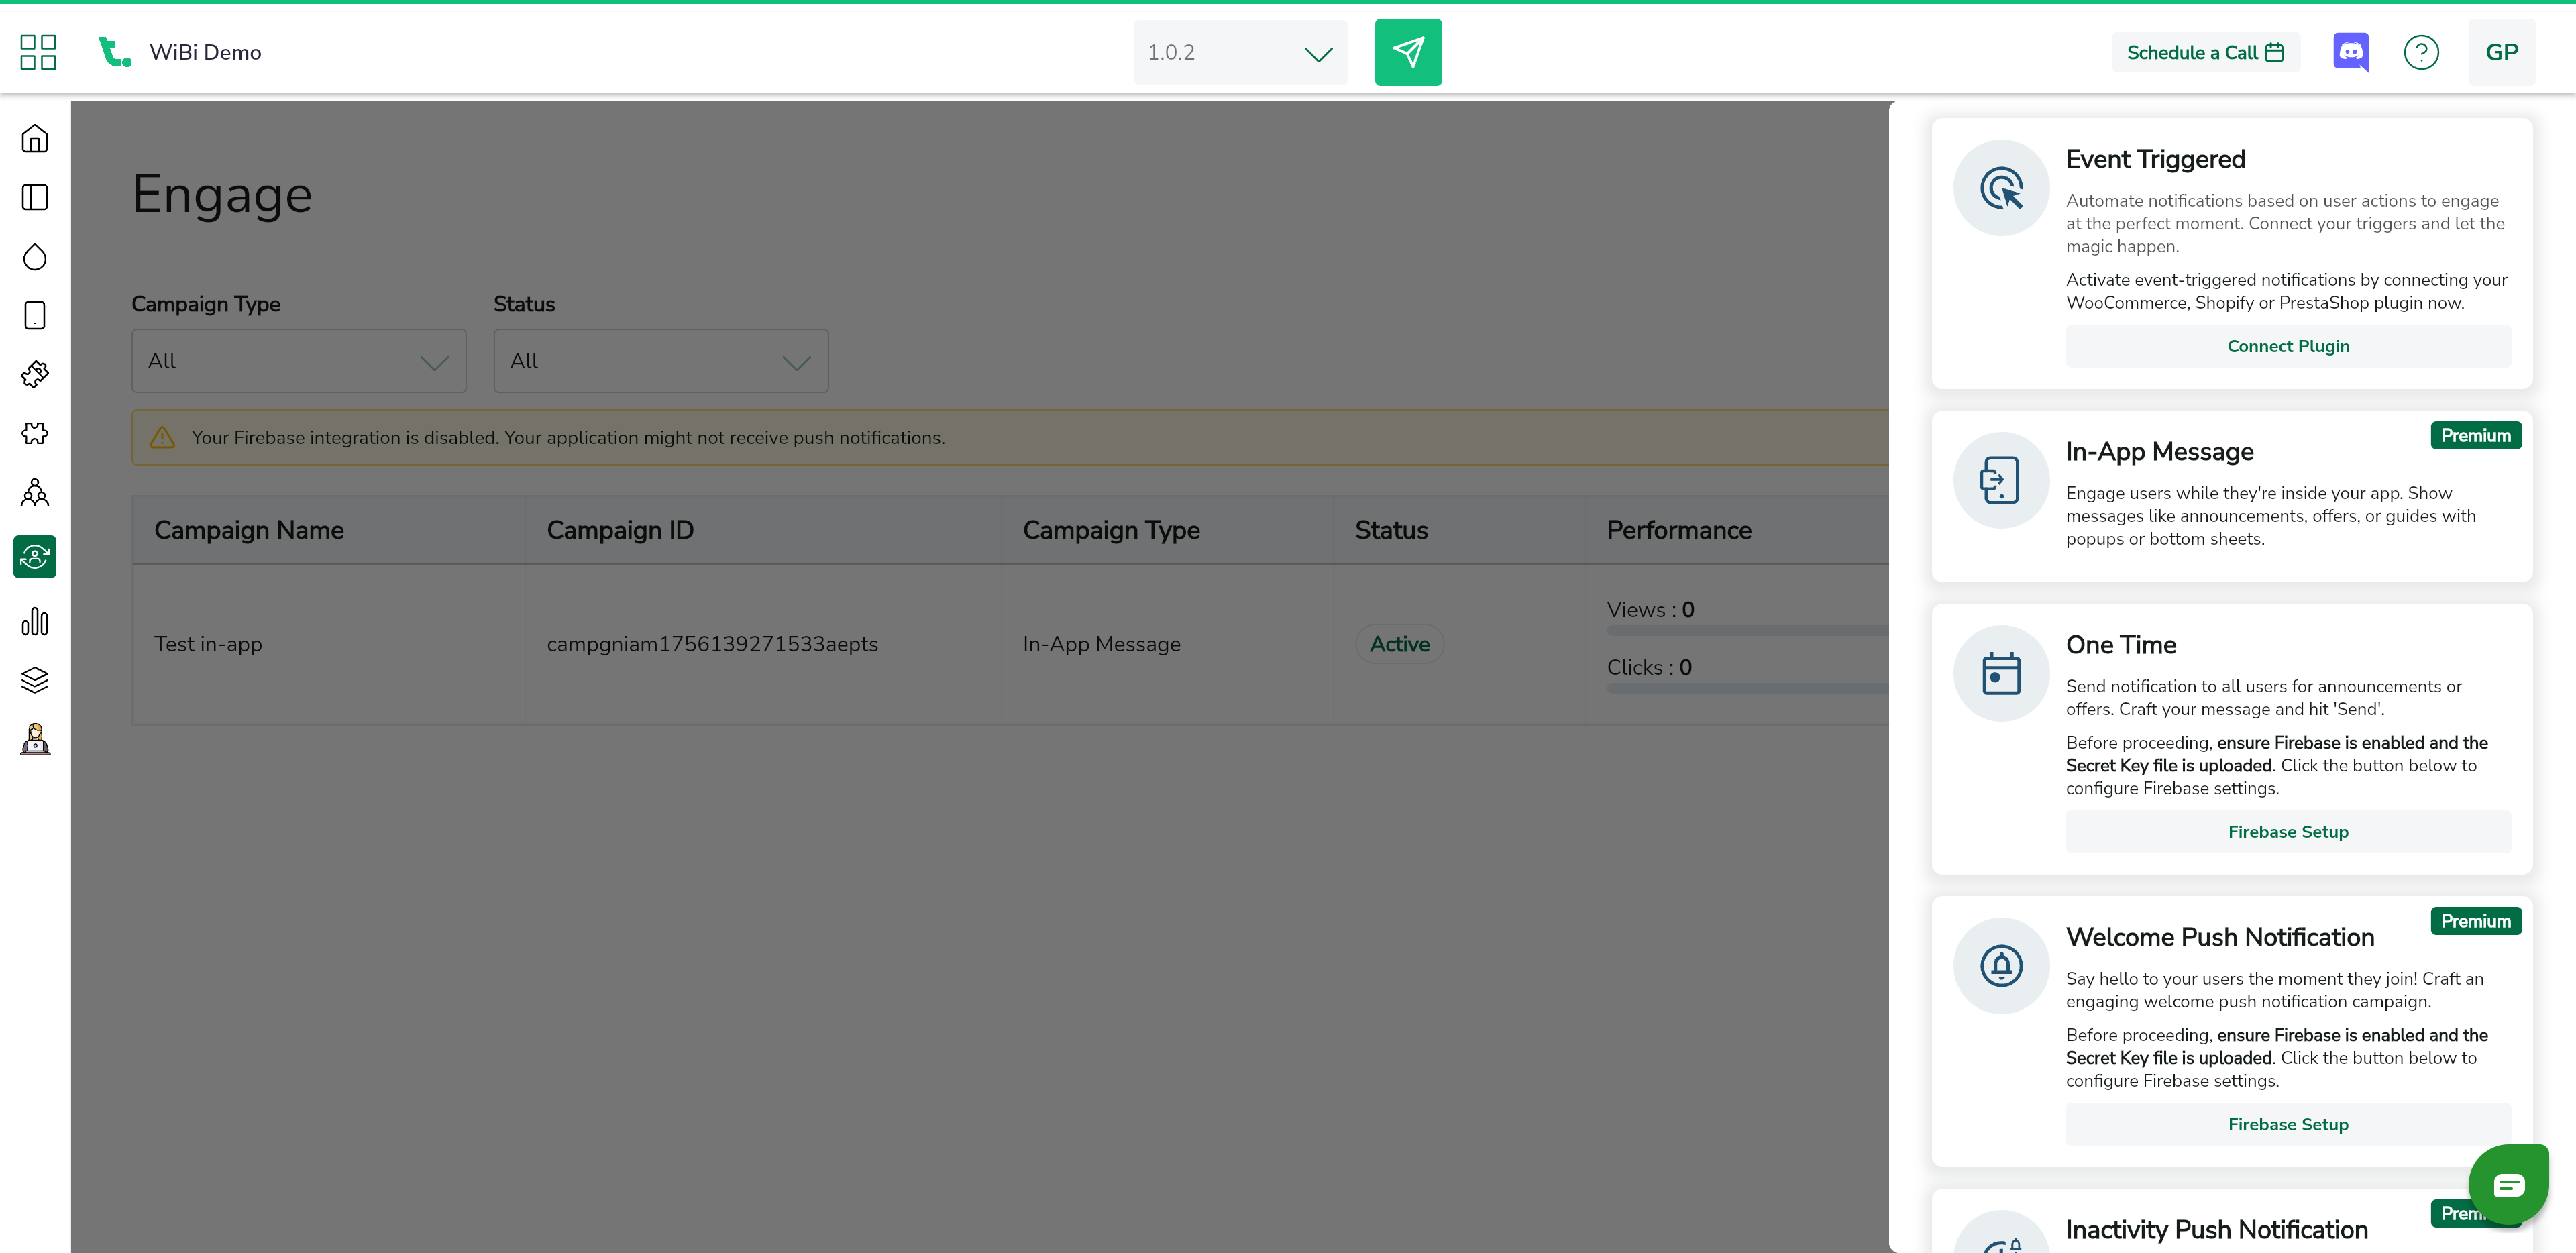Click the Active status badge

pyautogui.click(x=1399, y=644)
